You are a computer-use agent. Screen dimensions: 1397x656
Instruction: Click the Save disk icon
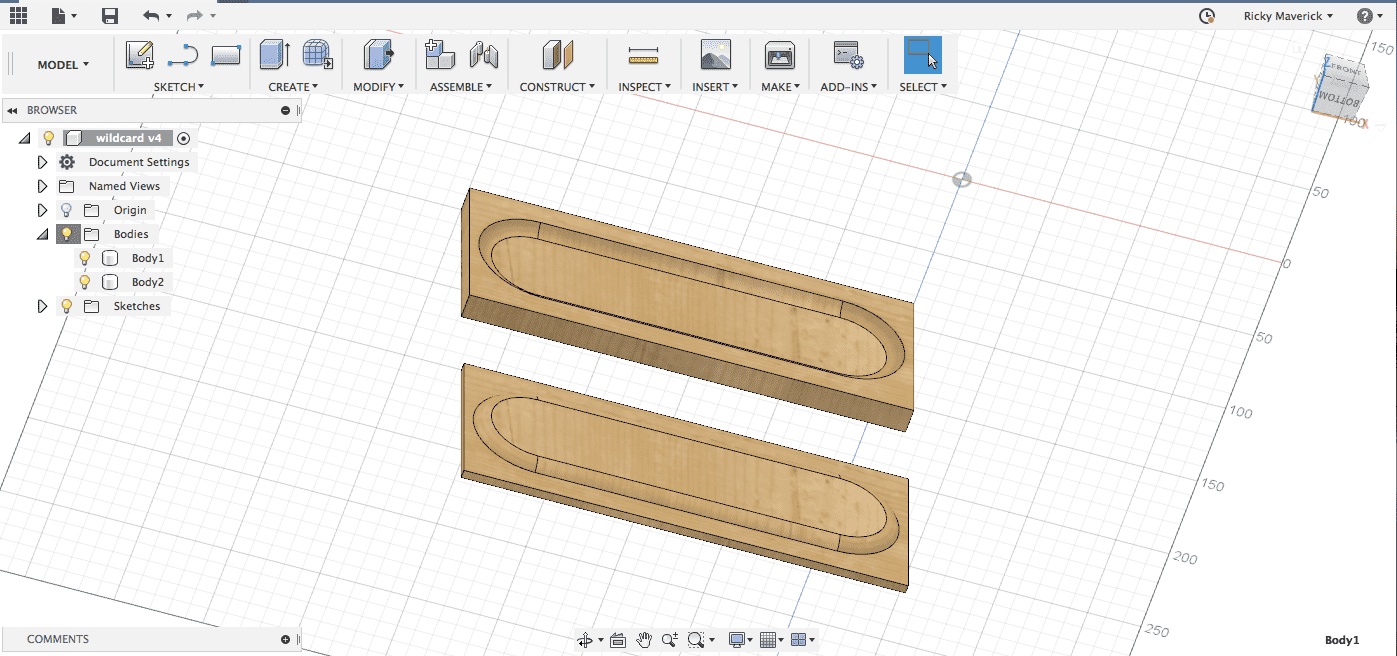coord(110,16)
